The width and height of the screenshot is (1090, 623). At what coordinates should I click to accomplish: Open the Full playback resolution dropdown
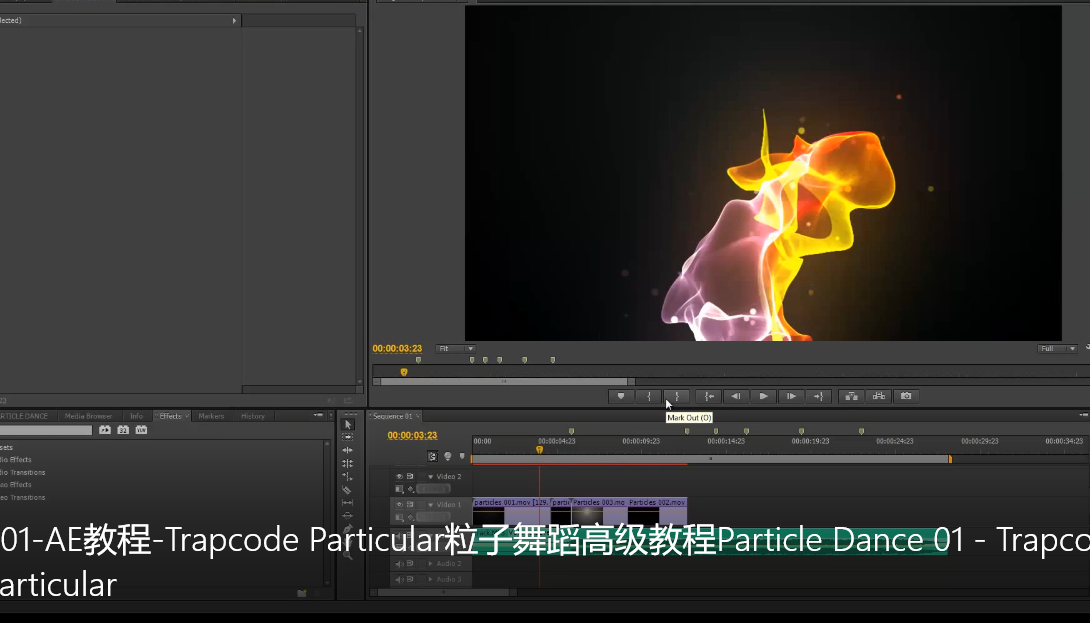[1057, 348]
